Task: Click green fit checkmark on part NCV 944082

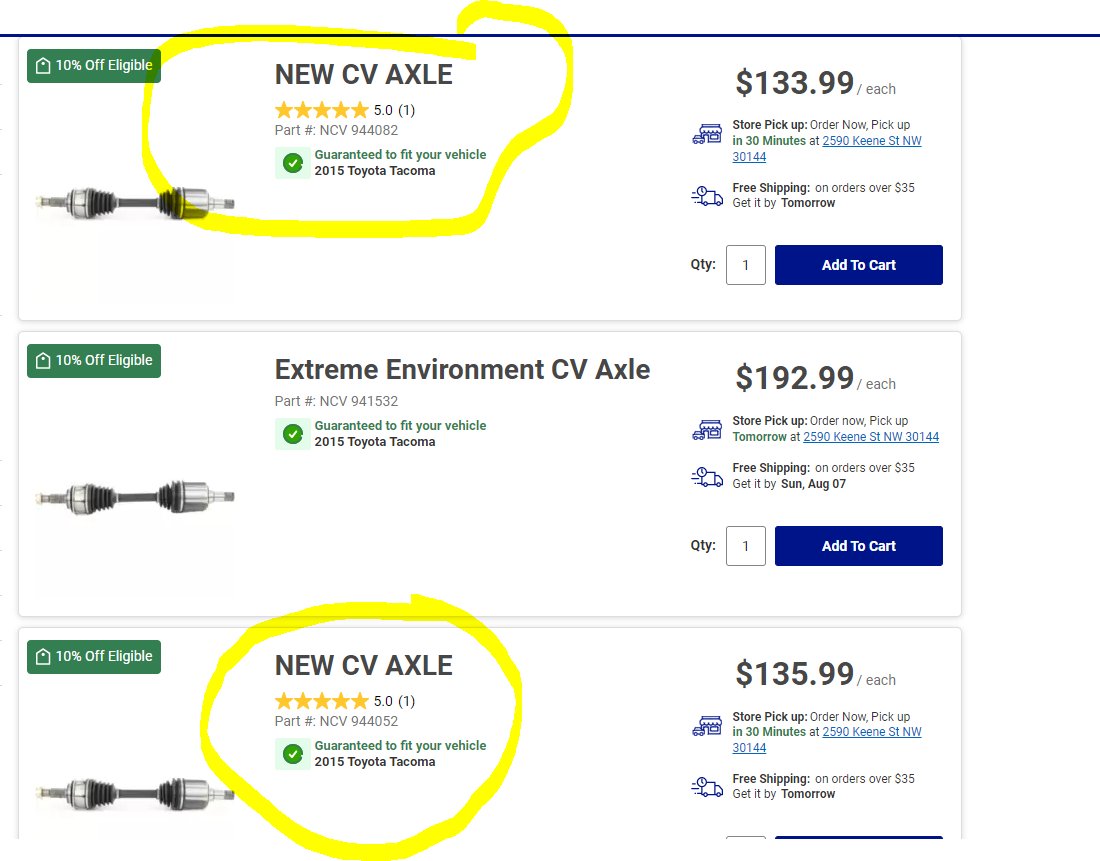Action: click(293, 163)
